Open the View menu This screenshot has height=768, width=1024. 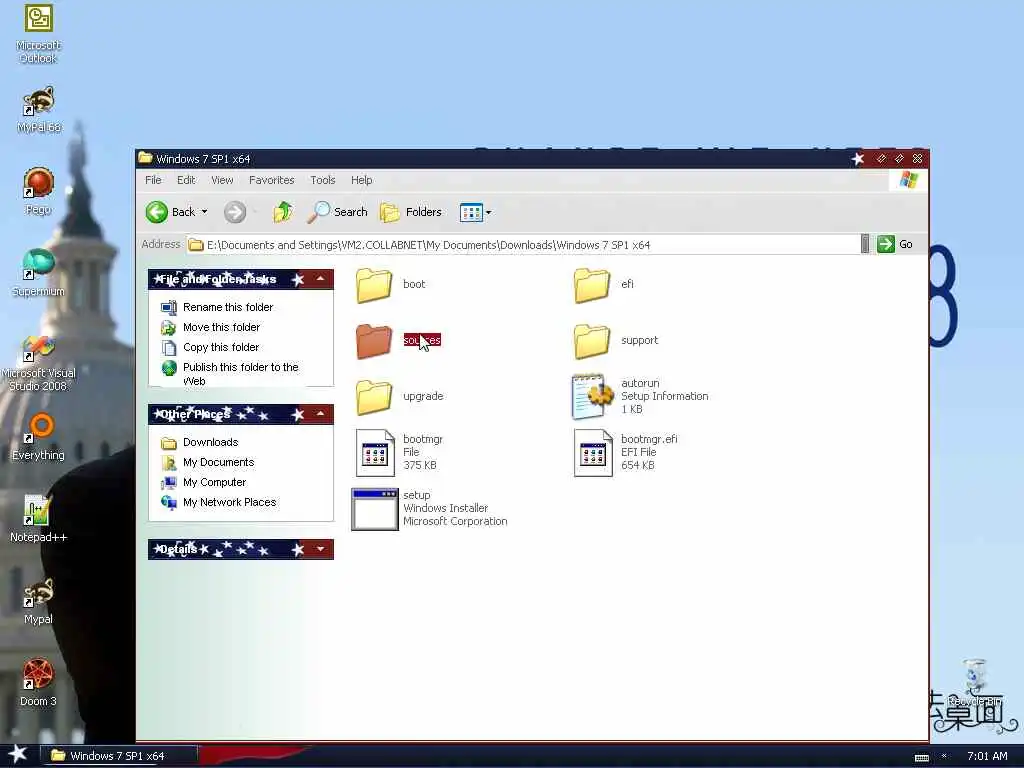[222, 180]
